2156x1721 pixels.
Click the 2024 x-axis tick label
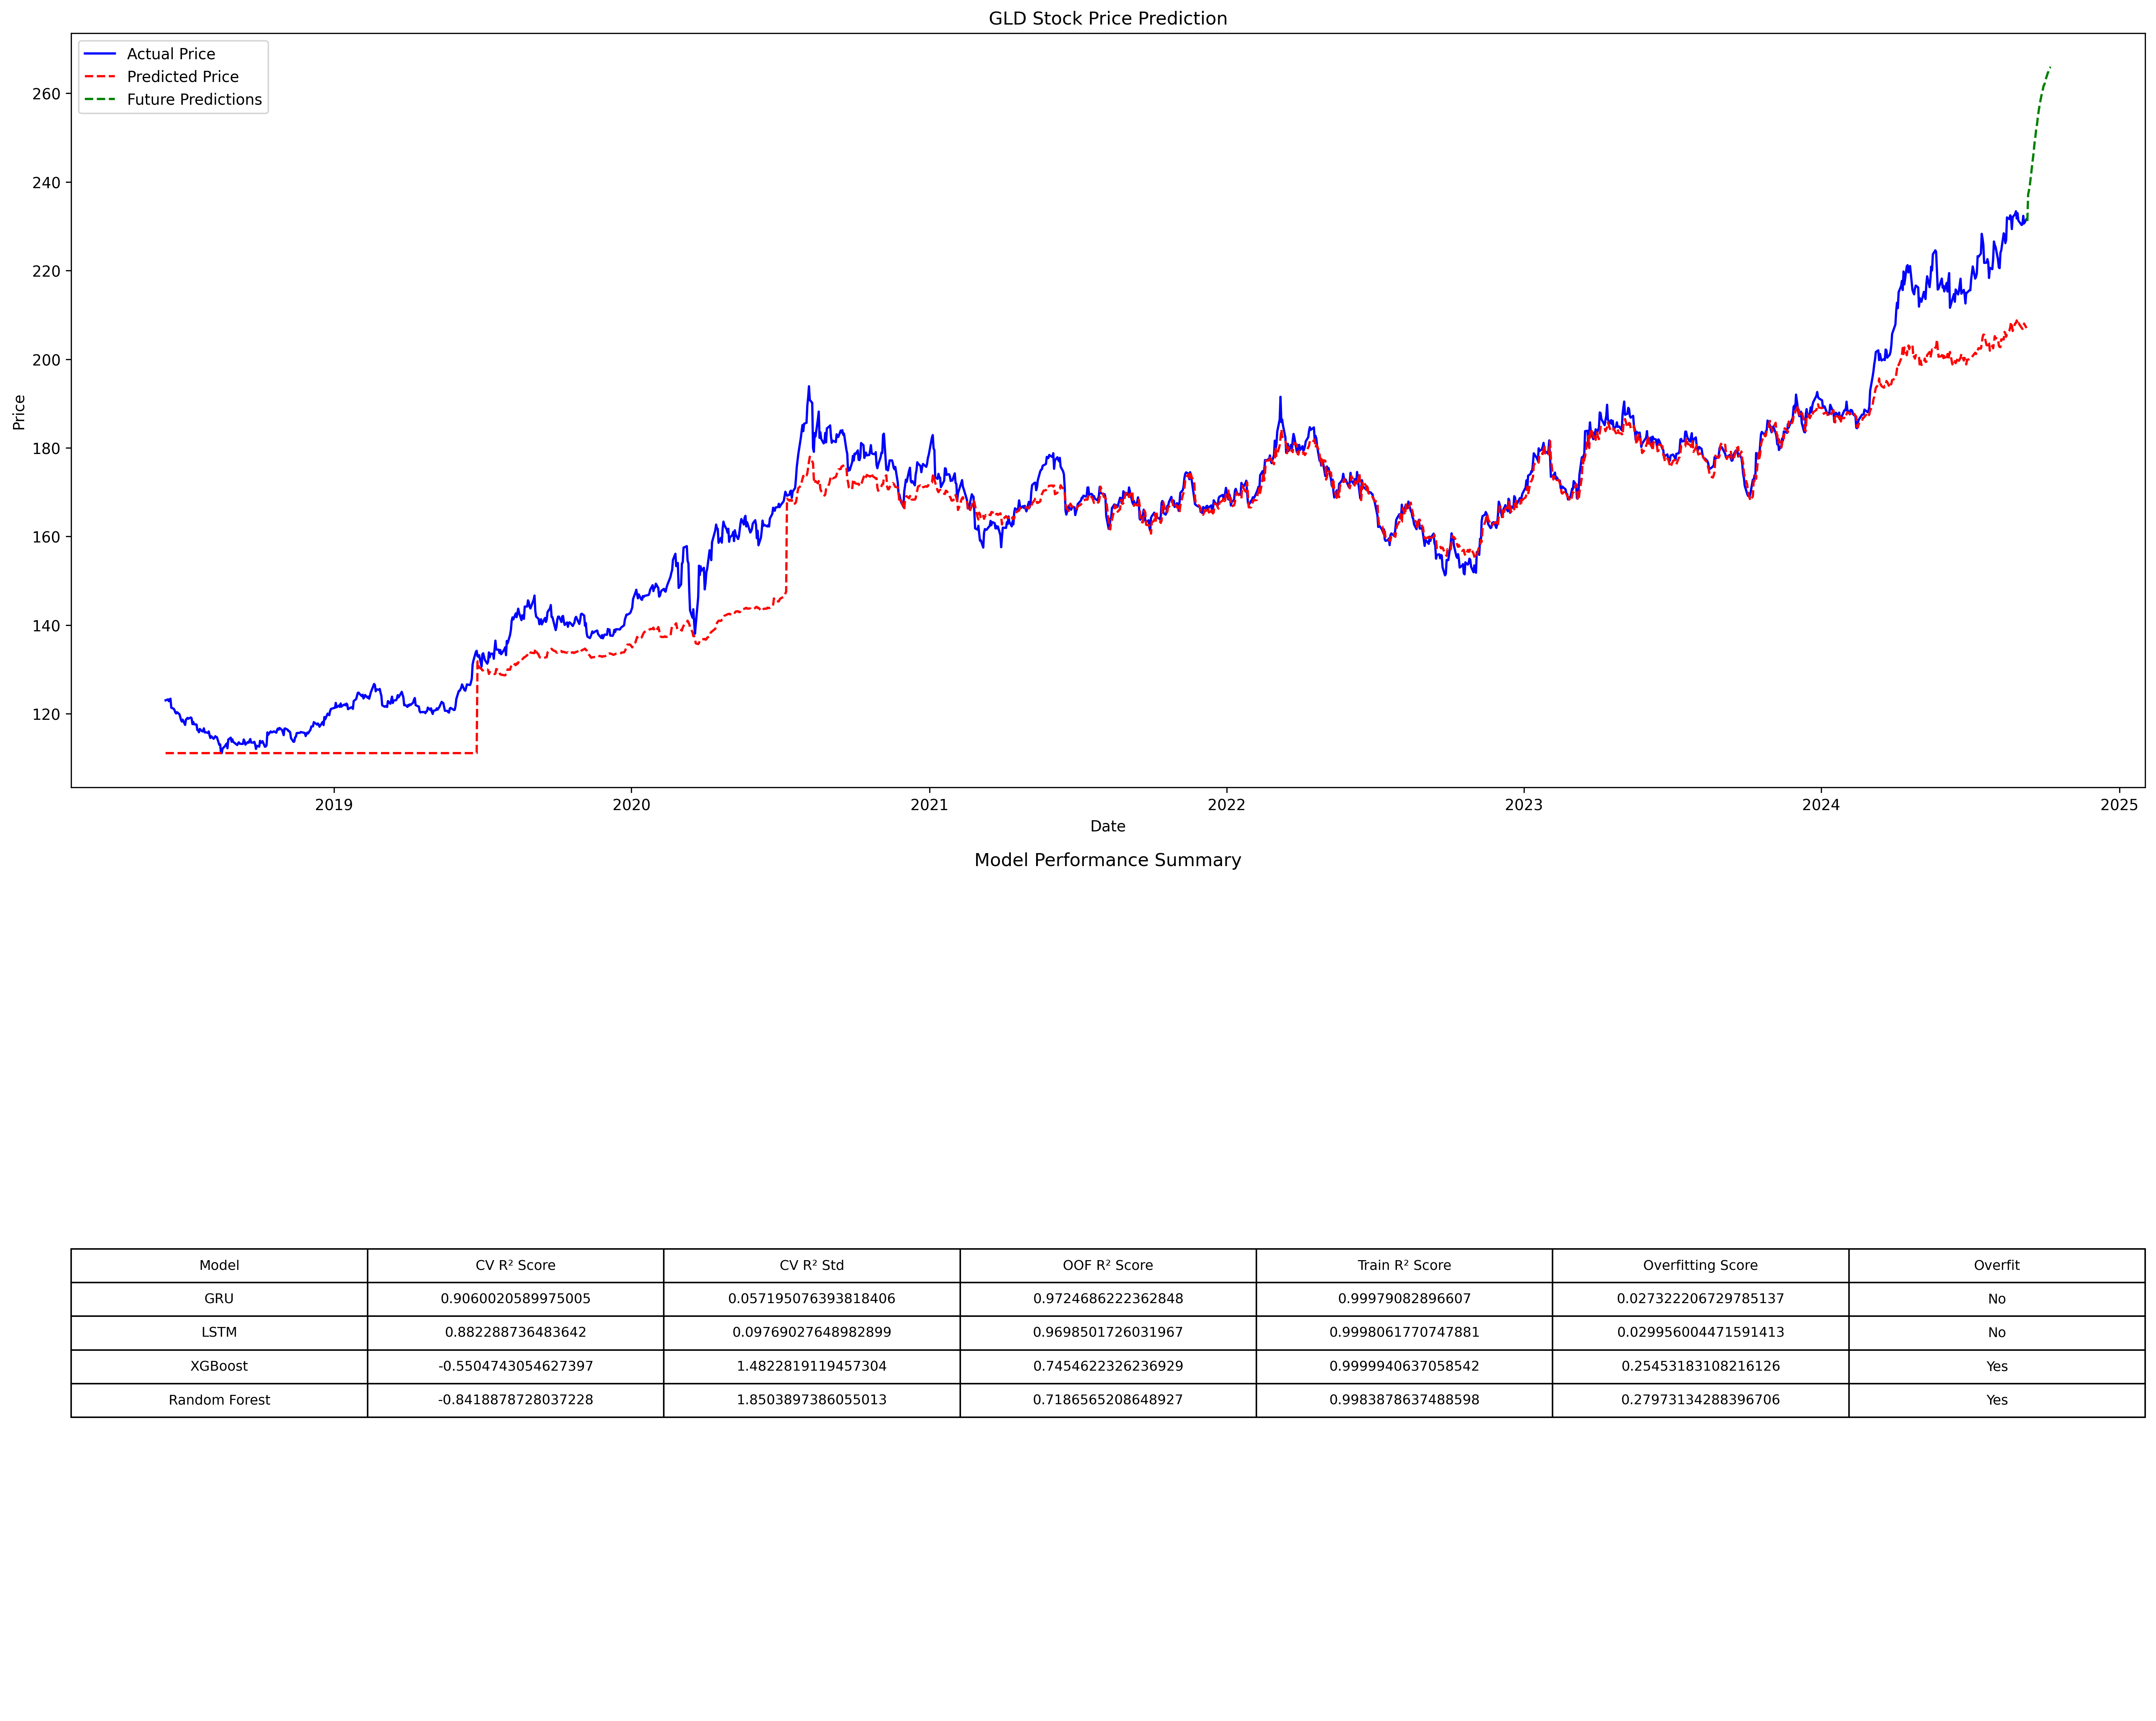click(1821, 805)
